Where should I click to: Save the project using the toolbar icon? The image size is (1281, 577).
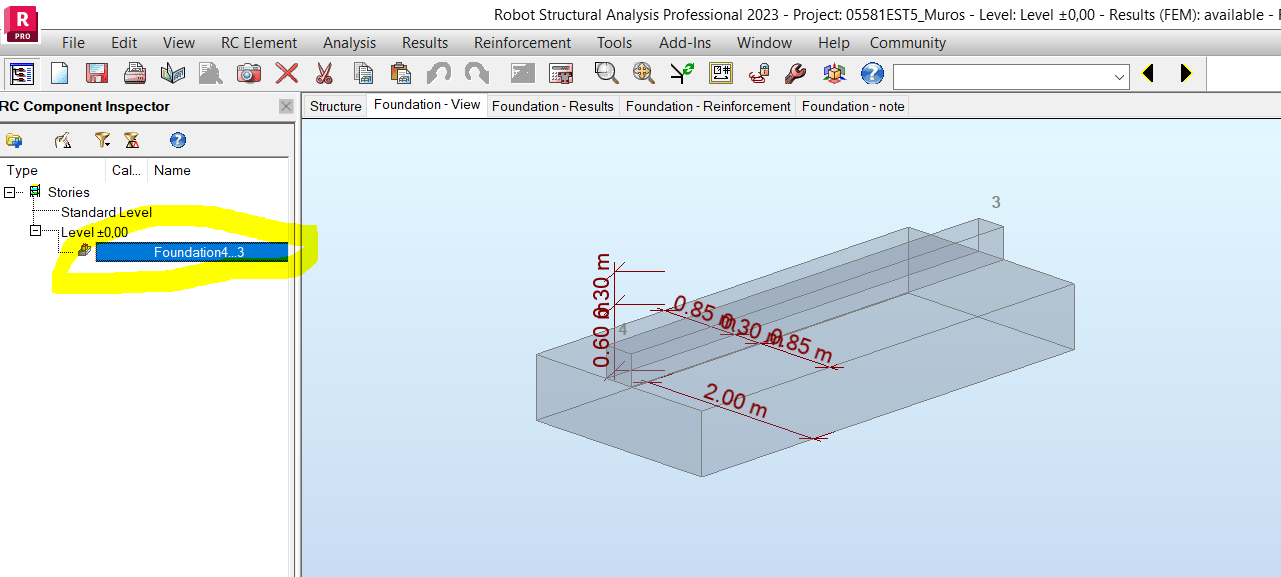pyautogui.click(x=96, y=73)
